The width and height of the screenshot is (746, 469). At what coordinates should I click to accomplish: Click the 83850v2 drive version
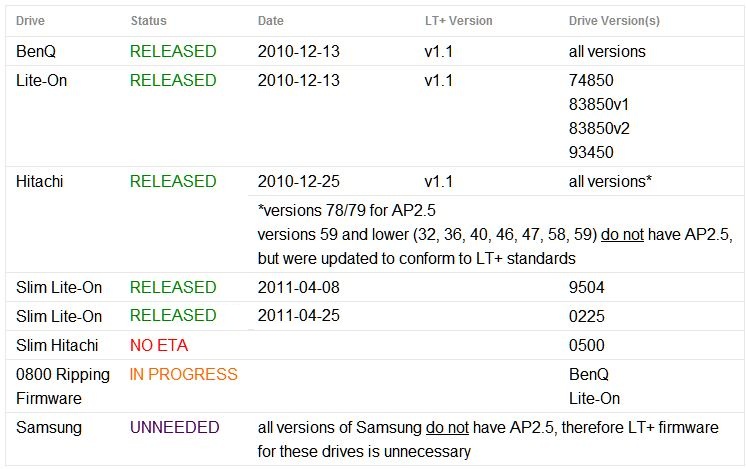599,128
